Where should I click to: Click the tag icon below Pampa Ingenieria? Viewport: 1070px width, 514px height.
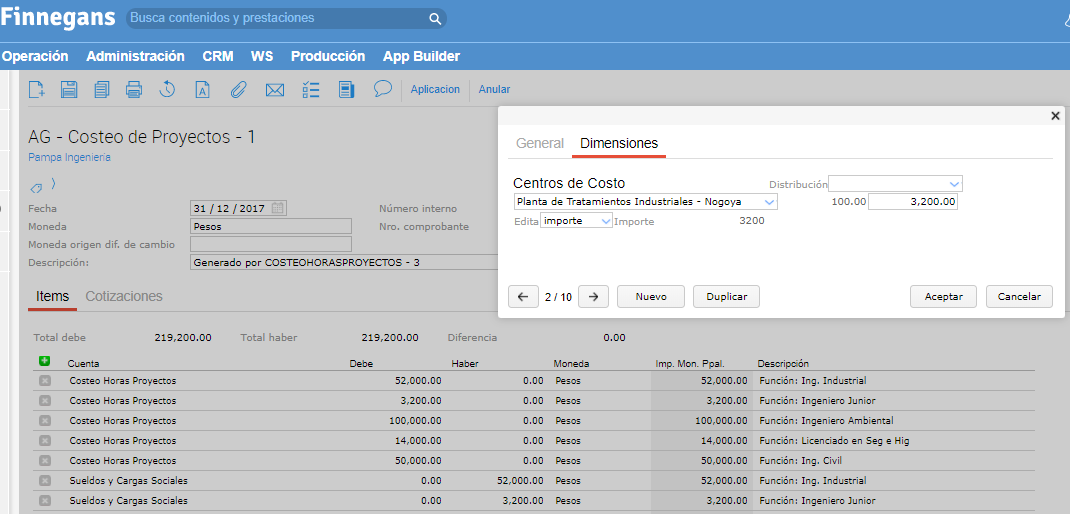tap(37, 187)
